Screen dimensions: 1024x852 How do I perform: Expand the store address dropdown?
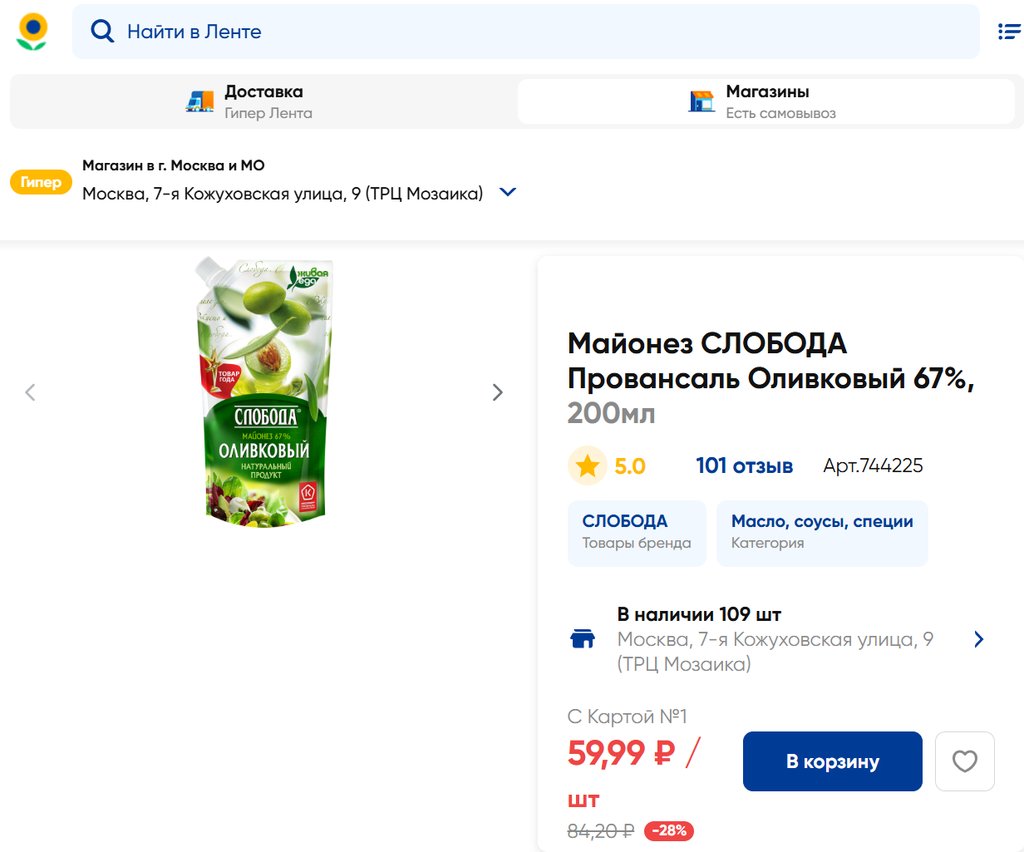[x=508, y=193]
